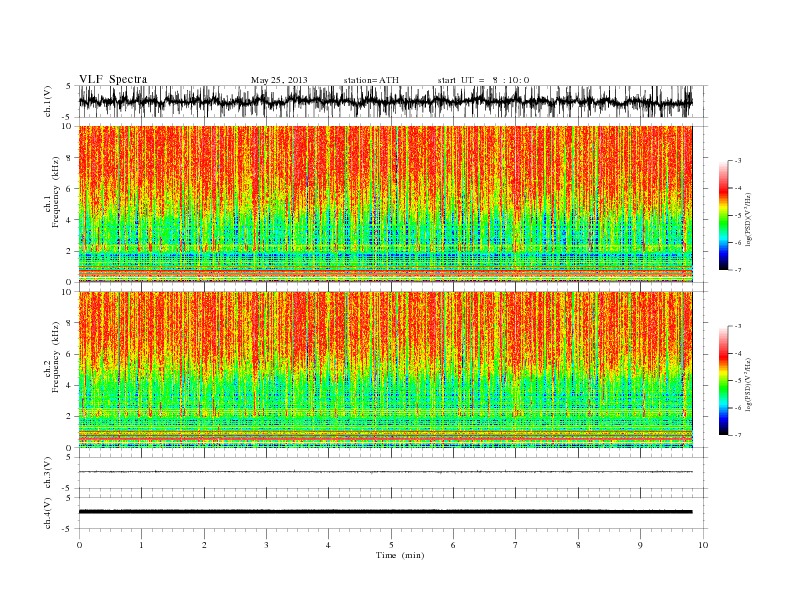Click the ch.1 spectrogram panel
792x612 pixels.
[x=385, y=204]
